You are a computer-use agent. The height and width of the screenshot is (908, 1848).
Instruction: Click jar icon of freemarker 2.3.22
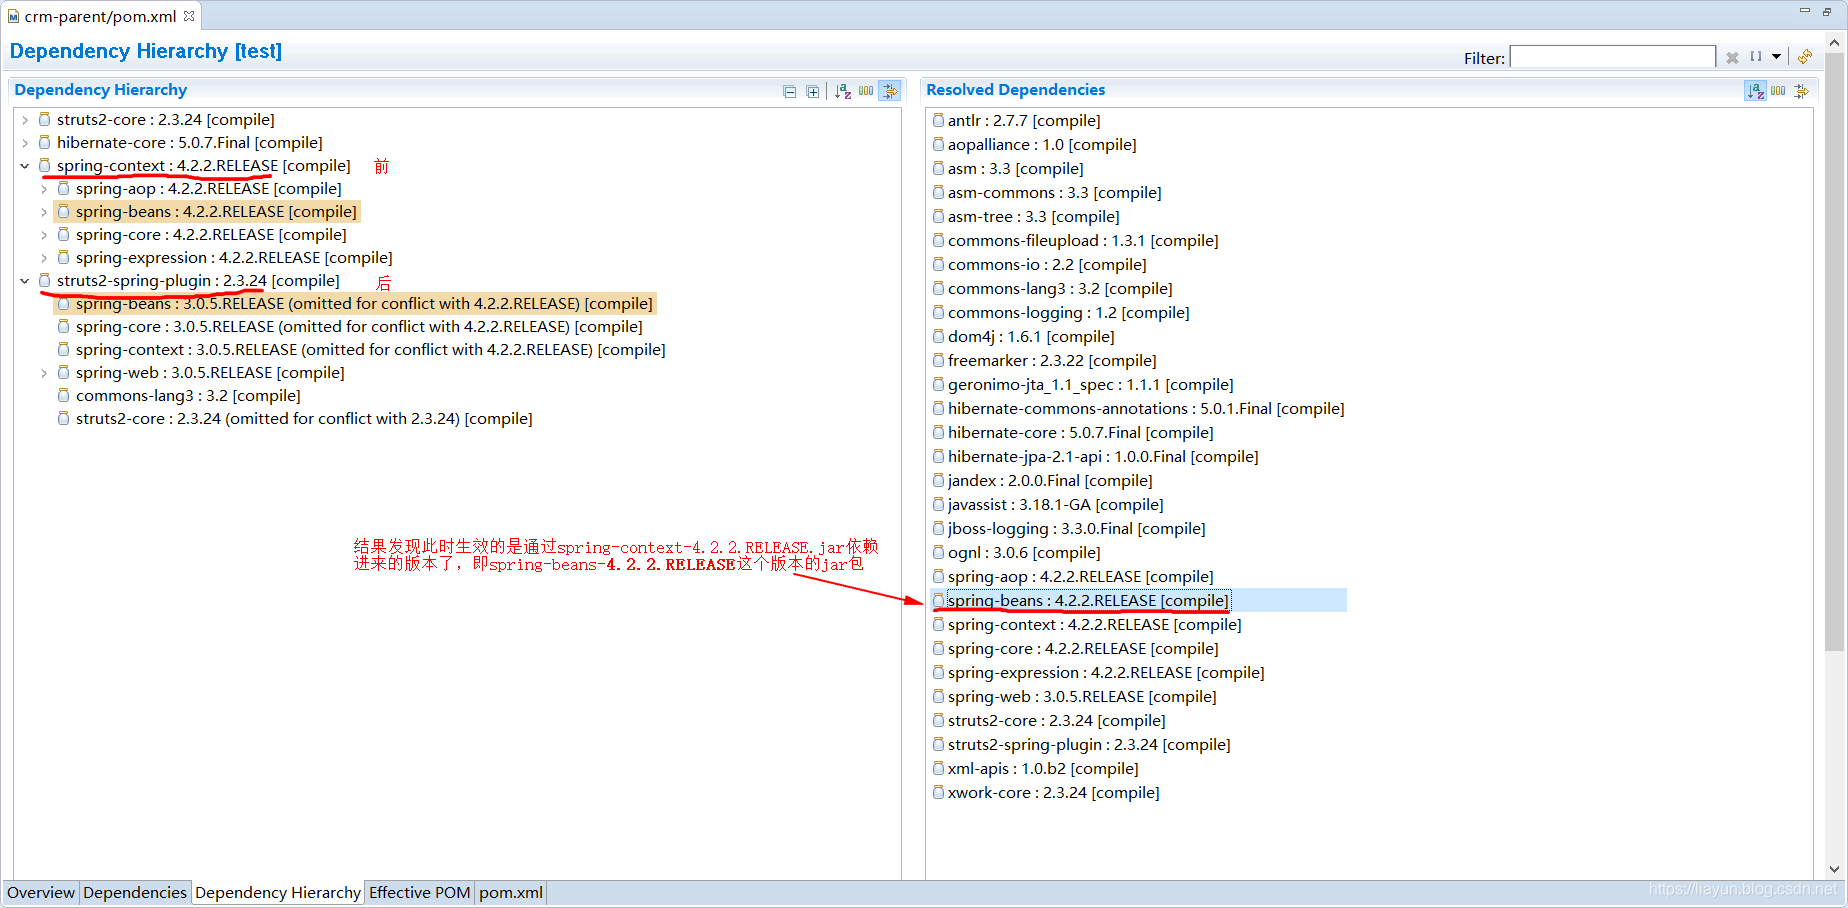(938, 360)
